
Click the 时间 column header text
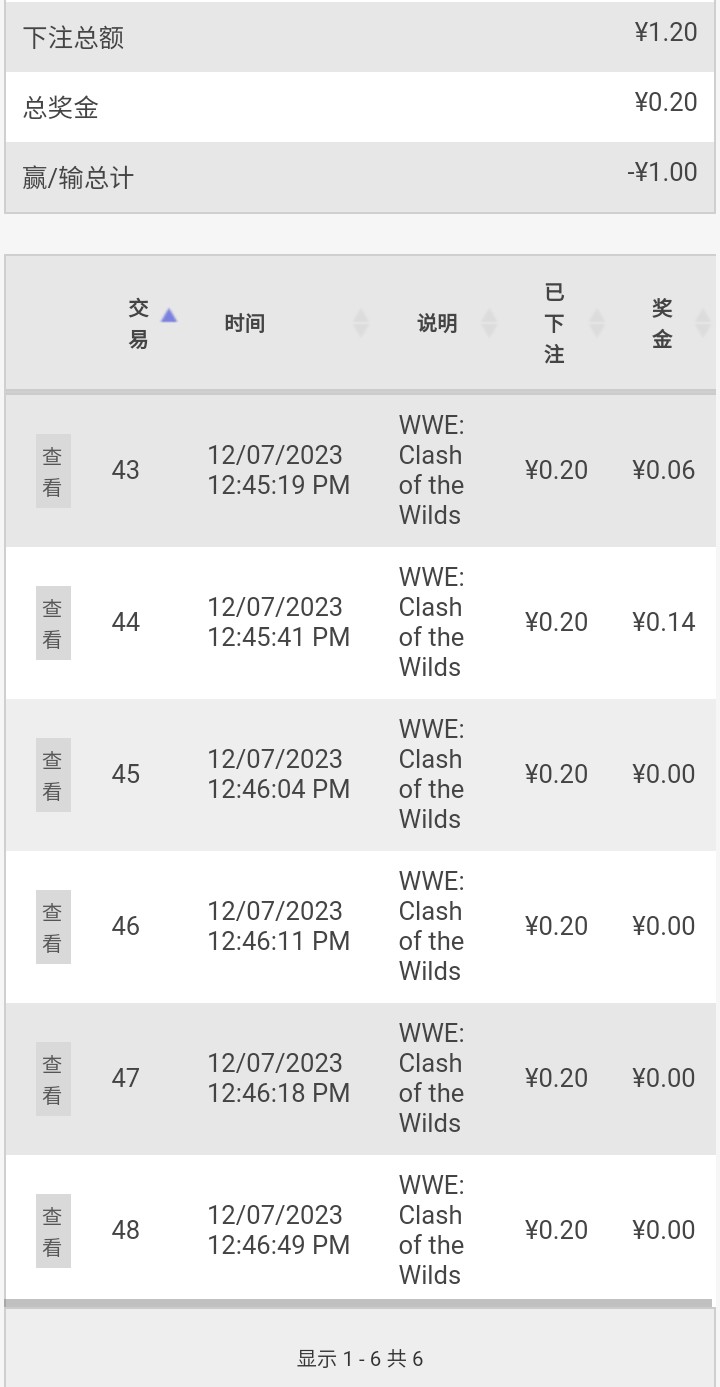coord(244,323)
